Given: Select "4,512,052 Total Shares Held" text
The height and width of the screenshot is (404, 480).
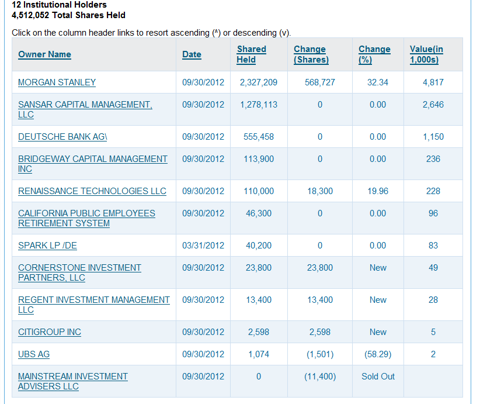Looking at the screenshot, I should coord(68,15).
